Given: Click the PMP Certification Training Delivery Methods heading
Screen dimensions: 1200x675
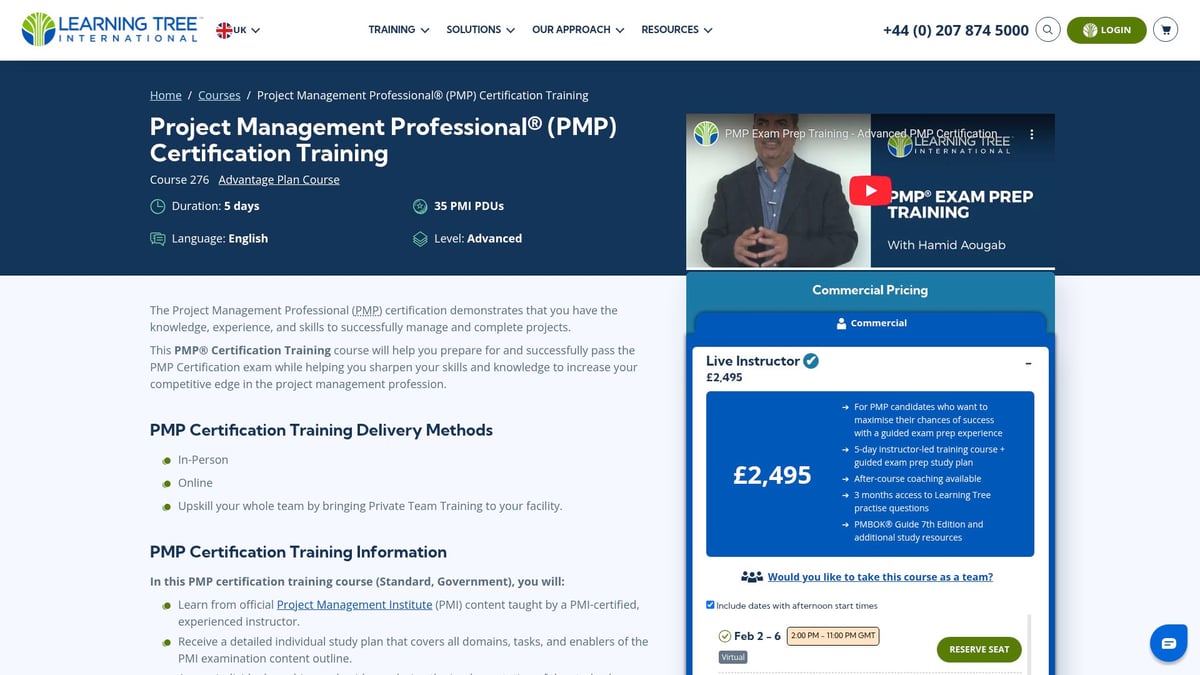Looking at the screenshot, I should 321,430.
